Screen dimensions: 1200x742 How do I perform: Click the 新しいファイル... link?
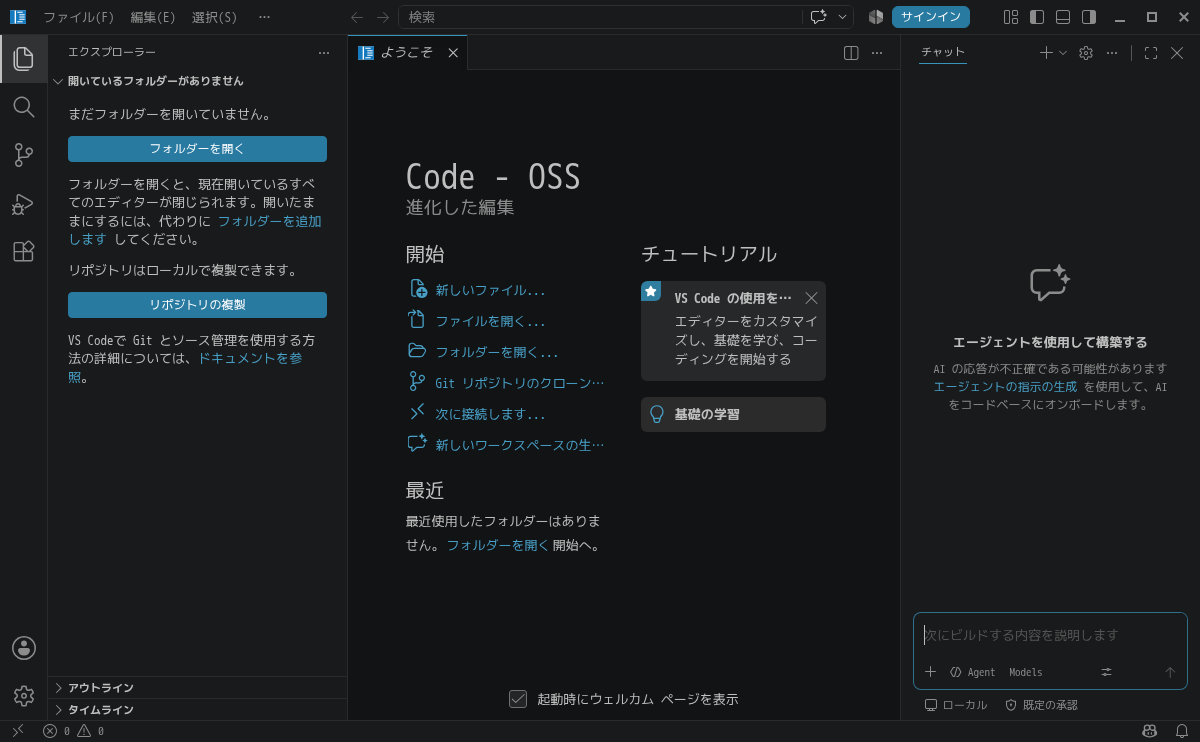pos(490,291)
